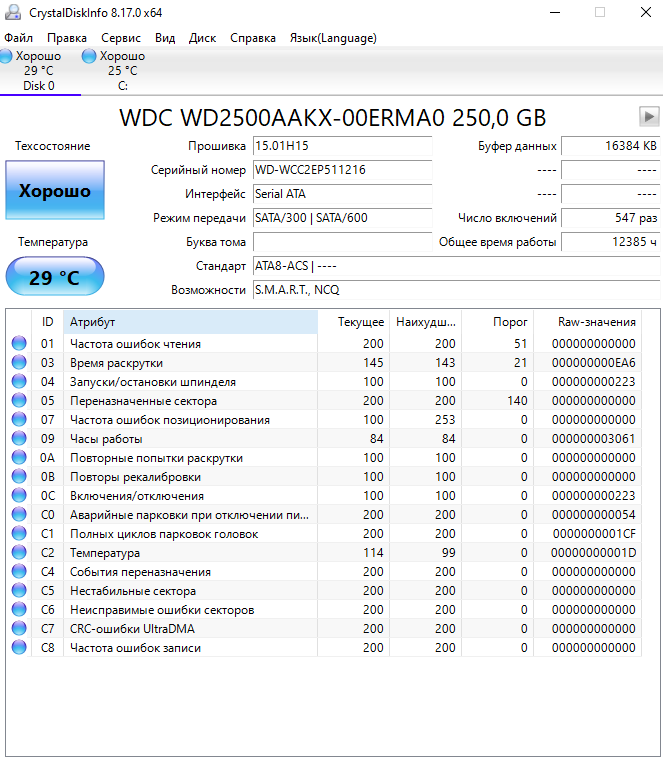Image resolution: width=663 pixels, height=763 pixels.
Task: Click the empty Буква тома field
Action: (x=342, y=242)
